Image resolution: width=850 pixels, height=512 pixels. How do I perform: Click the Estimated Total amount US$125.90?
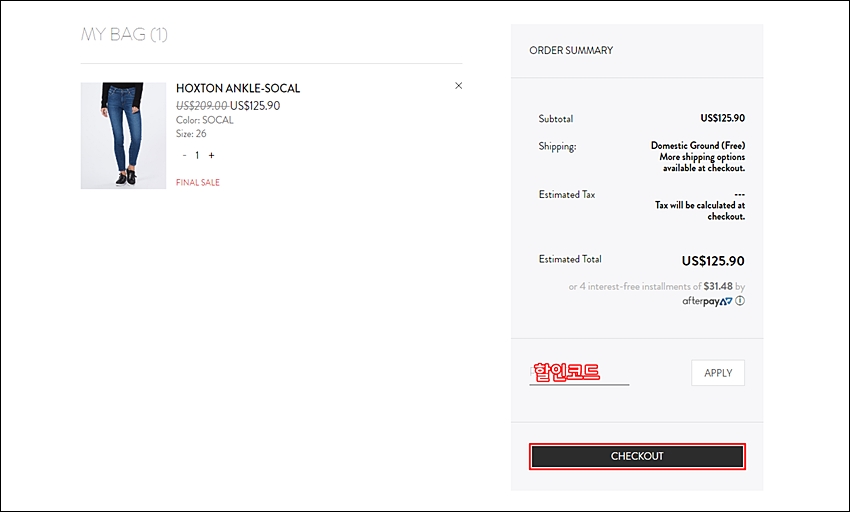(x=713, y=261)
